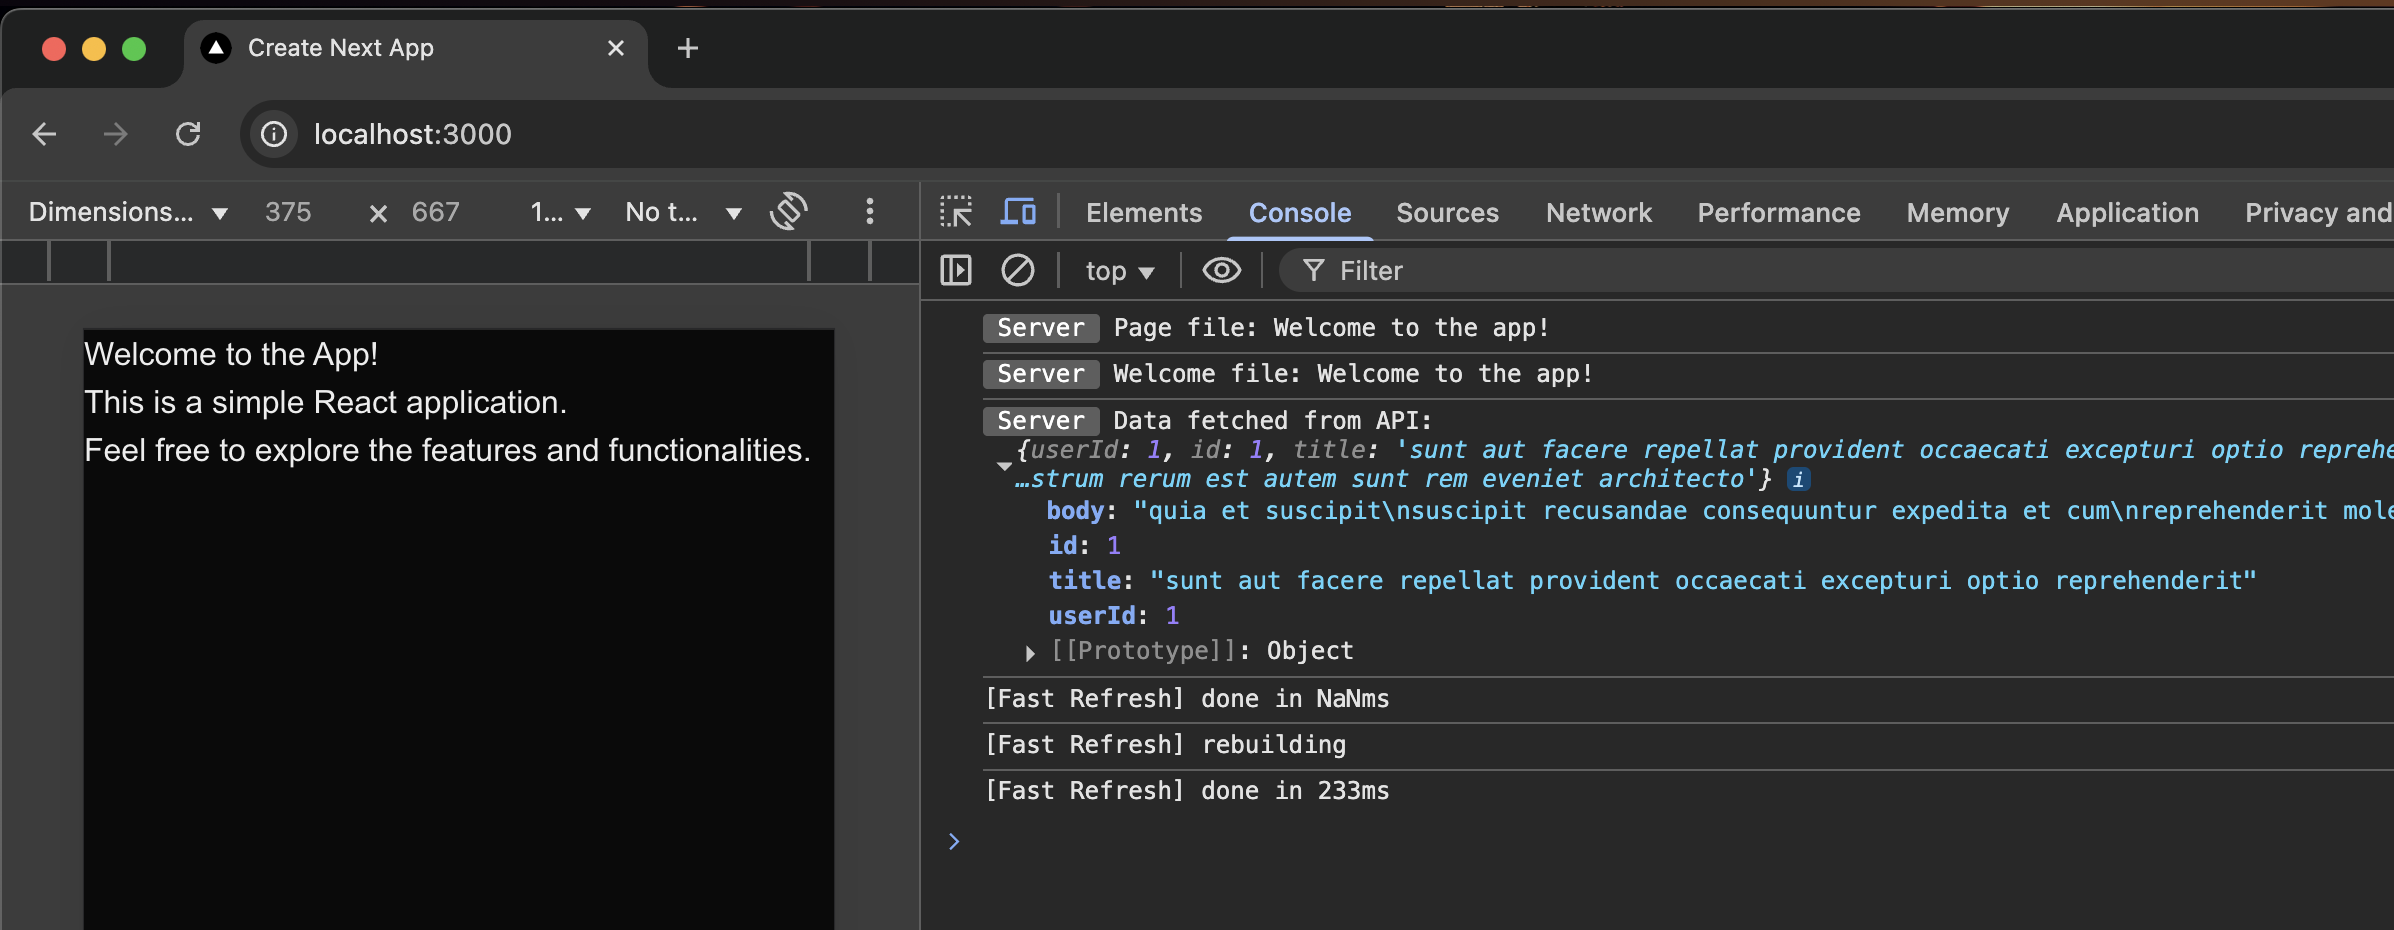
Task: Select the 'id: 1' property row
Action: [x=1084, y=546]
